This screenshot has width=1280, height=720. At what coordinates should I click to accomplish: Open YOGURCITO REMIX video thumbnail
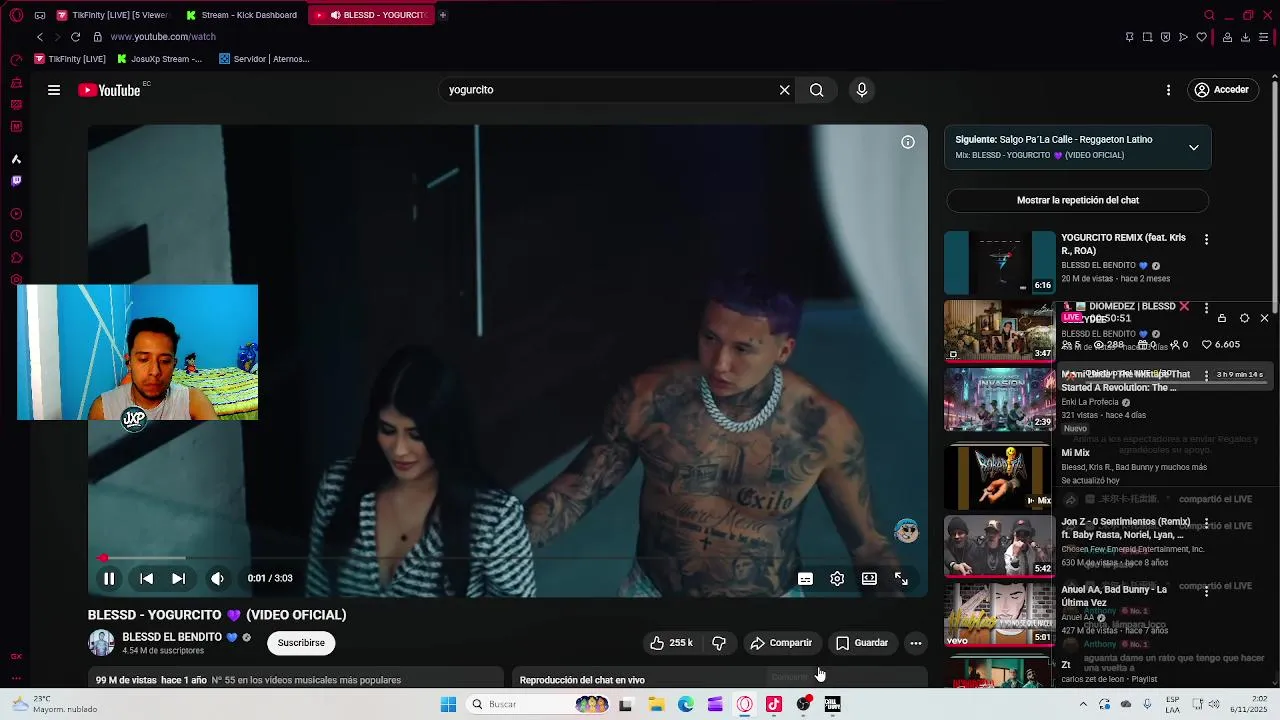pyautogui.click(x=999, y=263)
